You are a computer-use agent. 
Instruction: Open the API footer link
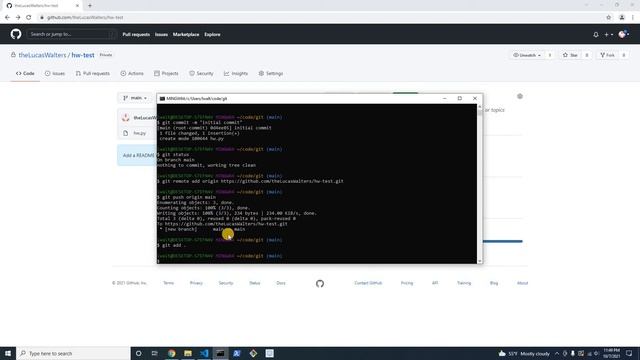(x=435, y=283)
